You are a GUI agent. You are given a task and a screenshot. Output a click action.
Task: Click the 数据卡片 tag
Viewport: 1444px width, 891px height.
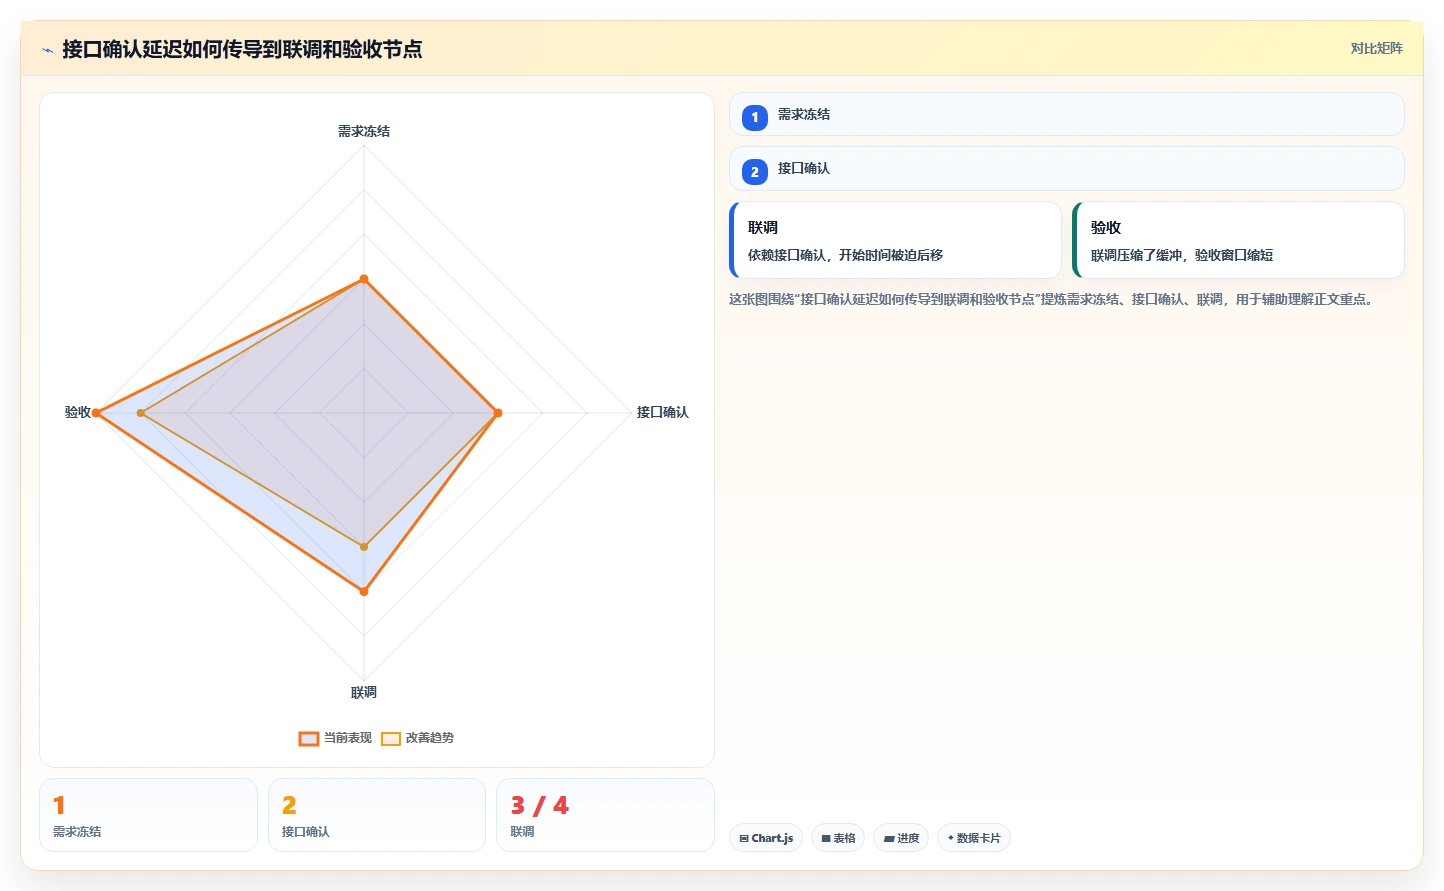click(x=974, y=838)
